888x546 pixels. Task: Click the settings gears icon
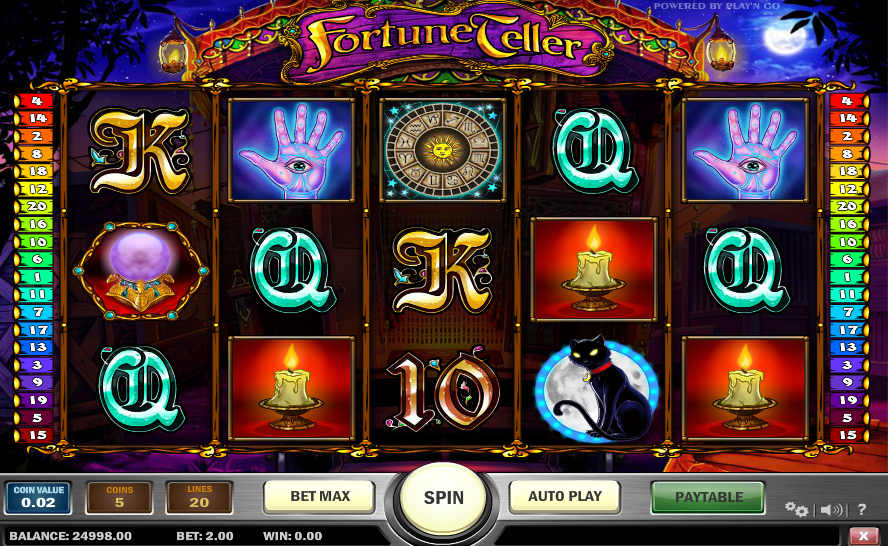pyautogui.click(x=796, y=509)
